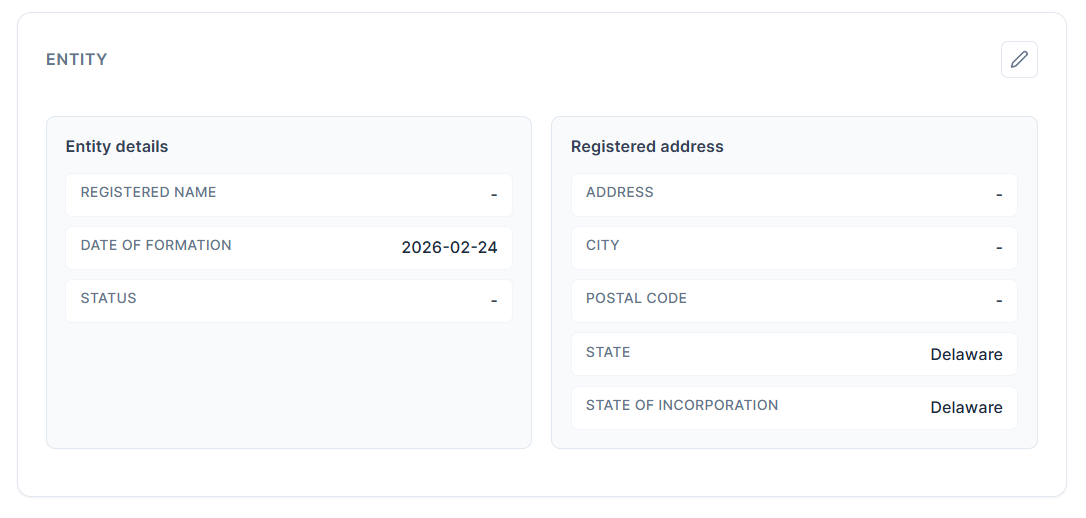The width and height of the screenshot is (1086, 518).
Task: Select the Registered address panel title
Action: coord(647,147)
